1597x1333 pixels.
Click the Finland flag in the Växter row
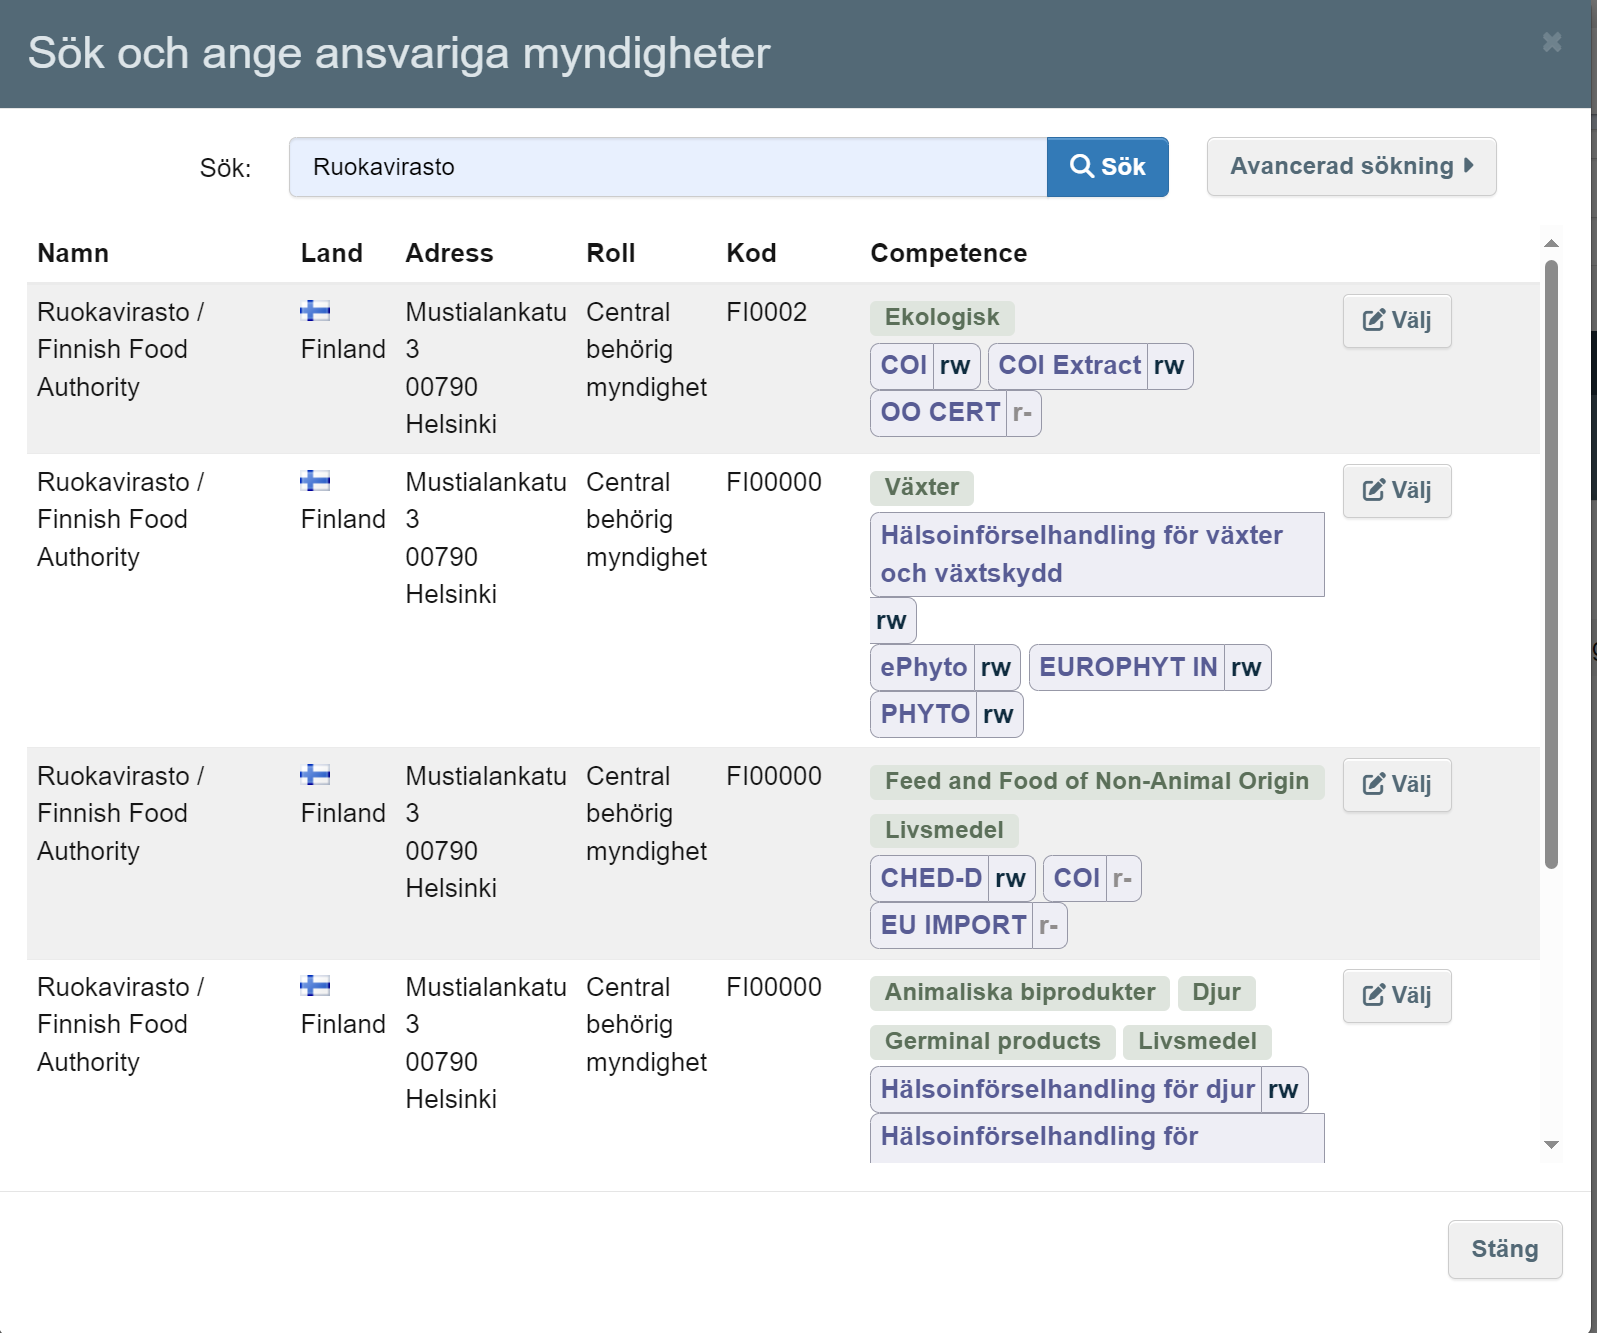point(315,481)
